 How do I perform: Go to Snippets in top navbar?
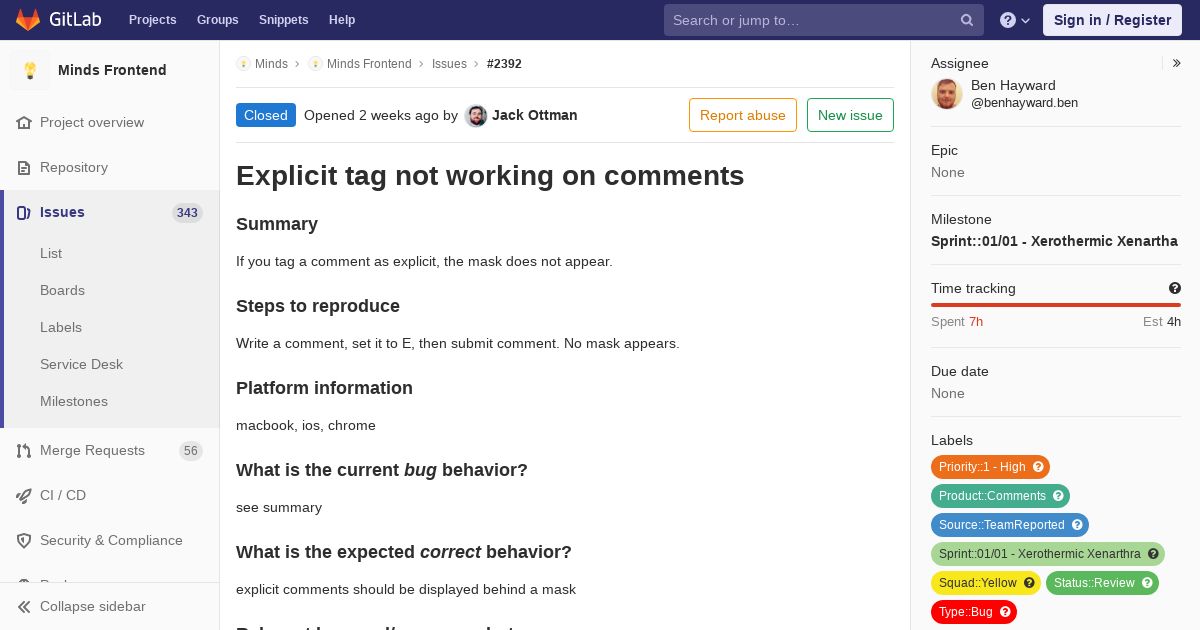[283, 20]
